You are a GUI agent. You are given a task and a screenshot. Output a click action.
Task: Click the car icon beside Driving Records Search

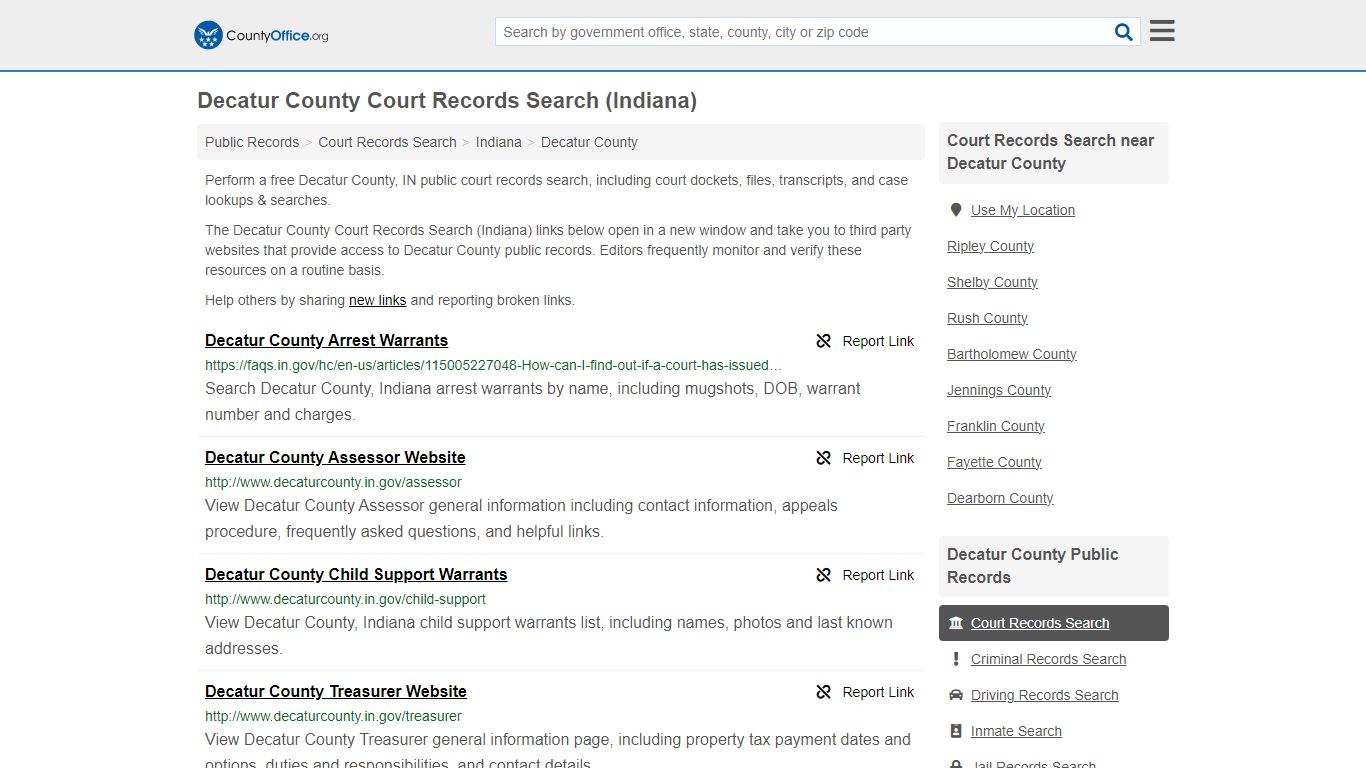(x=956, y=695)
